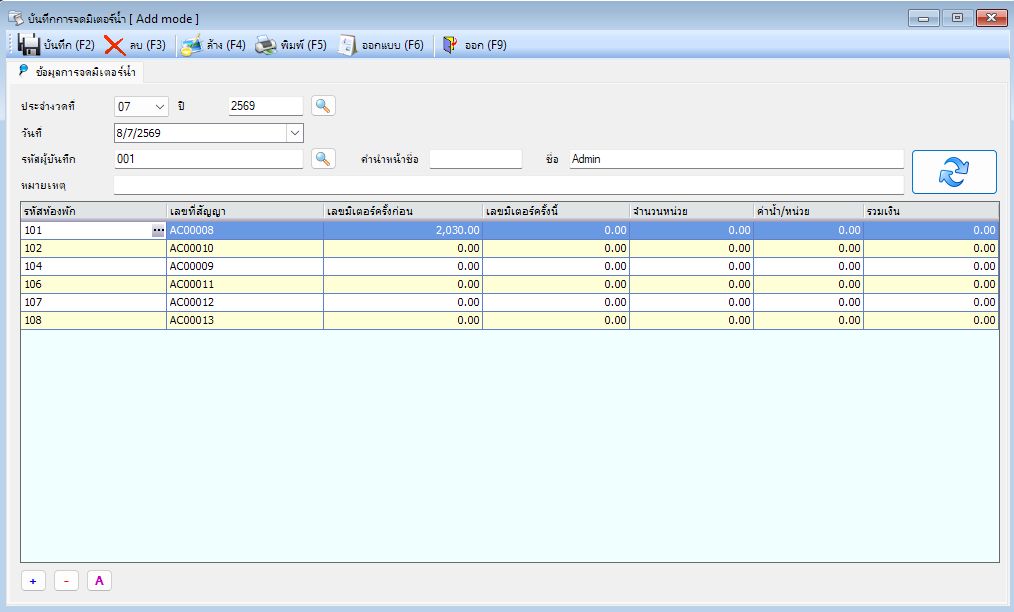1014x612 pixels.
Task: Expand the period 07 dropdown
Action: tap(160, 107)
